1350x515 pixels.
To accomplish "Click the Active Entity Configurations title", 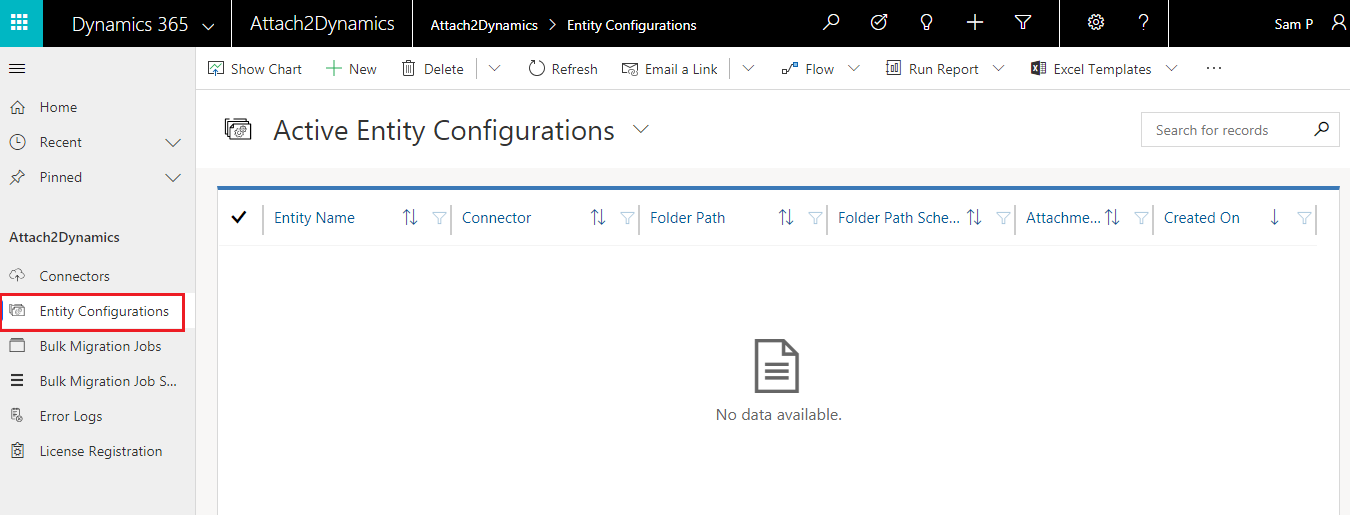I will click(444, 130).
